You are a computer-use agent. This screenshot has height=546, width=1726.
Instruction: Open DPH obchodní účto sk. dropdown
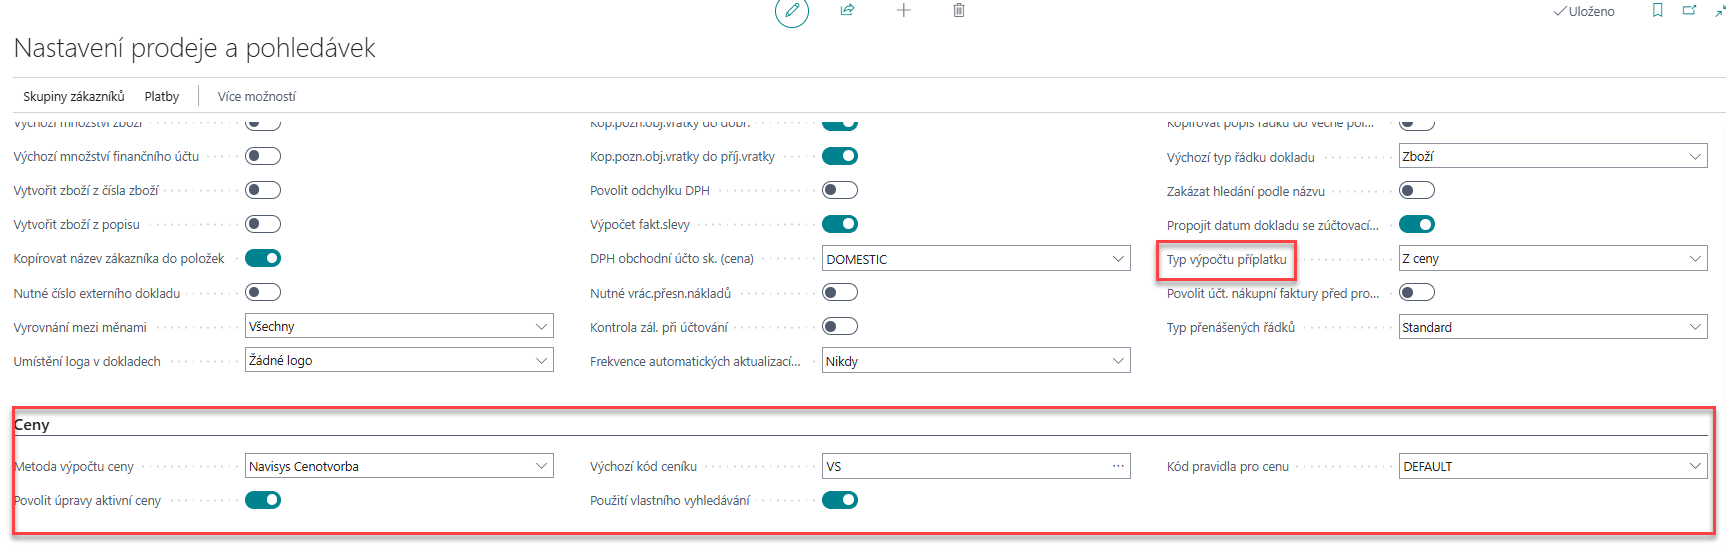coord(1117,259)
